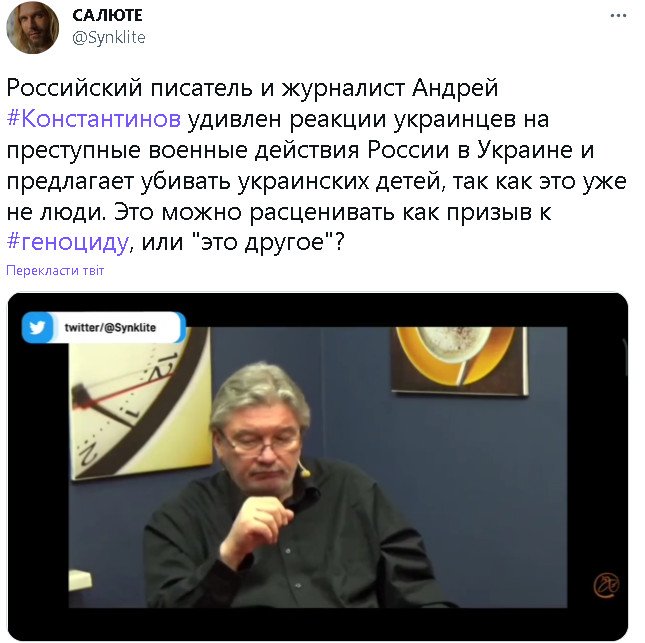Follow the #Константинов hashtag link
This screenshot has width=645, height=643.
[94, 119]
